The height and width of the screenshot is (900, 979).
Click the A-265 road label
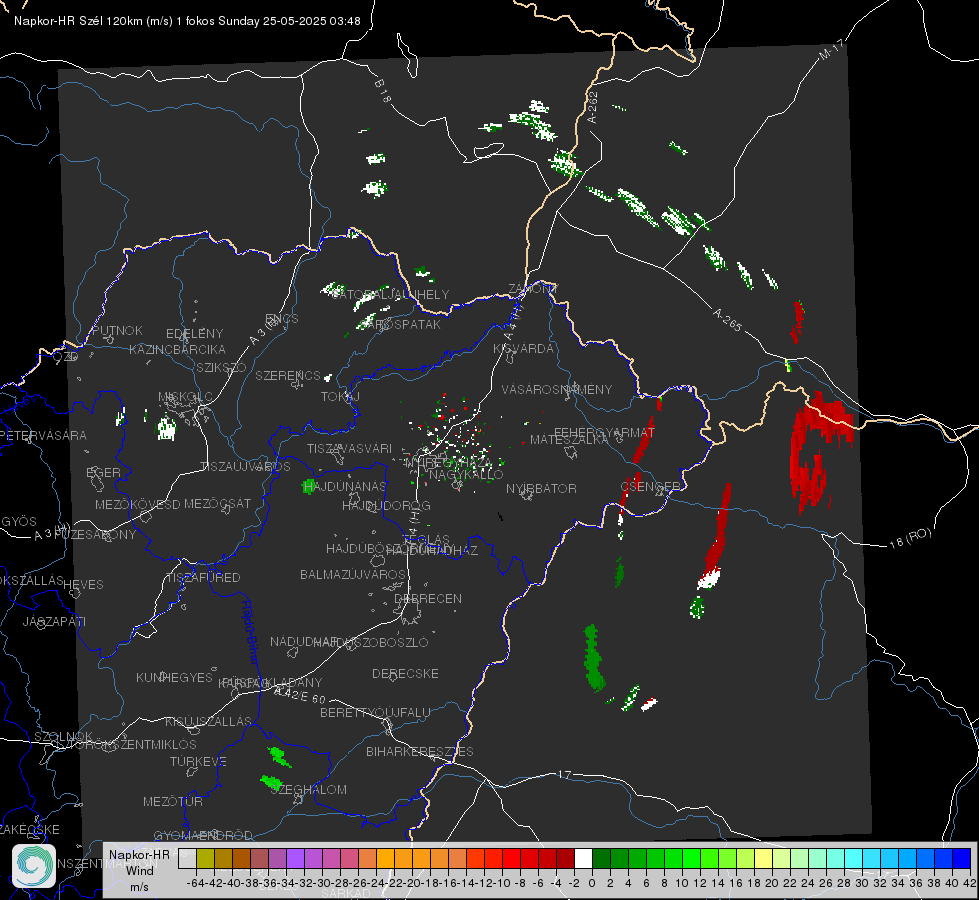(727, 319)
